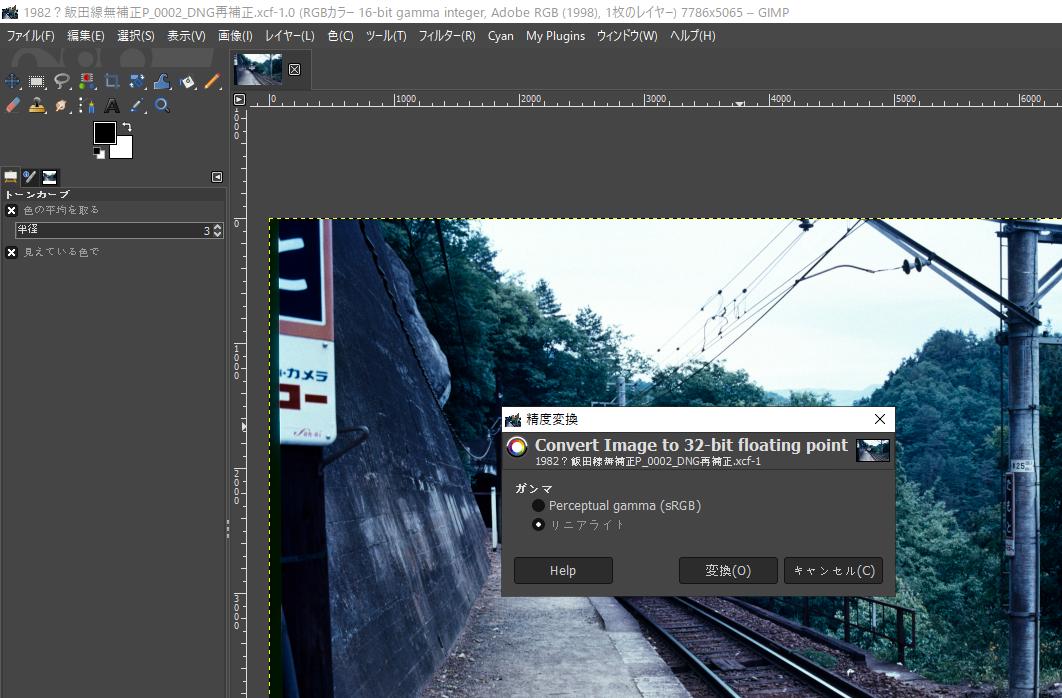The width and height of the screenshot is (1062, 698).
Task: Select the Warp Transform tool
Action: pos(162,82)
